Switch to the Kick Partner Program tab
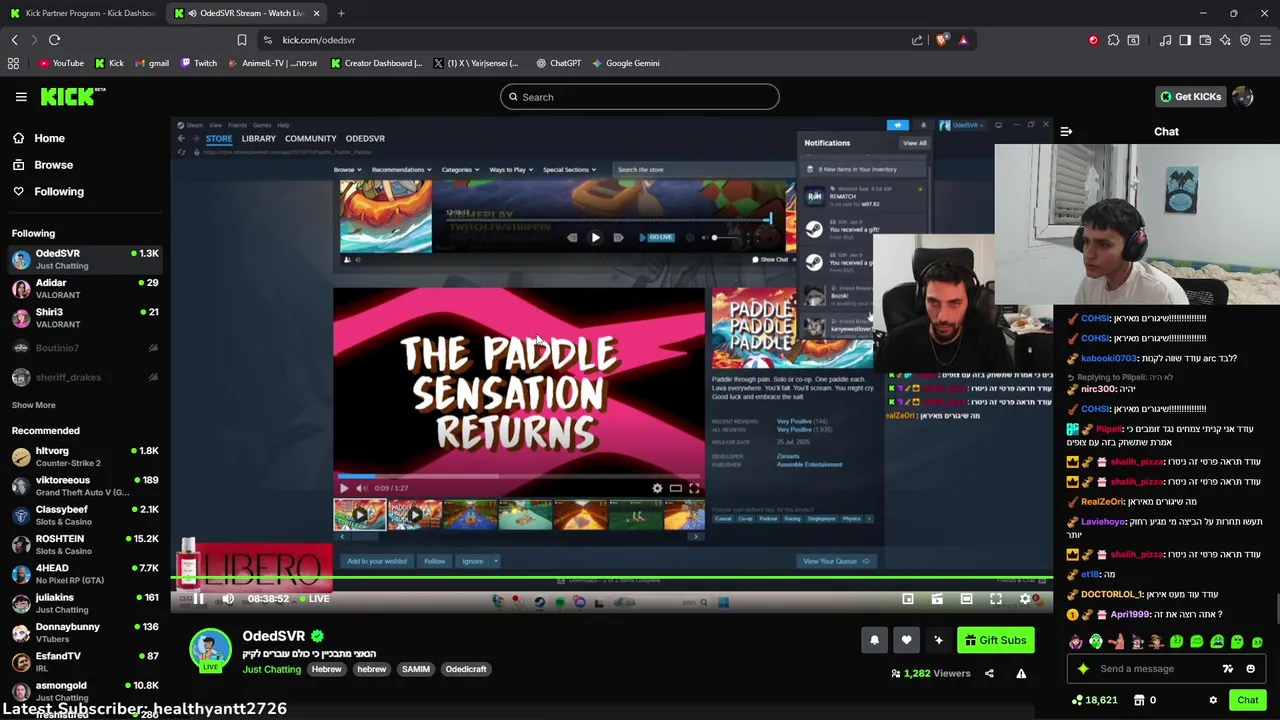 coord(83,13)
